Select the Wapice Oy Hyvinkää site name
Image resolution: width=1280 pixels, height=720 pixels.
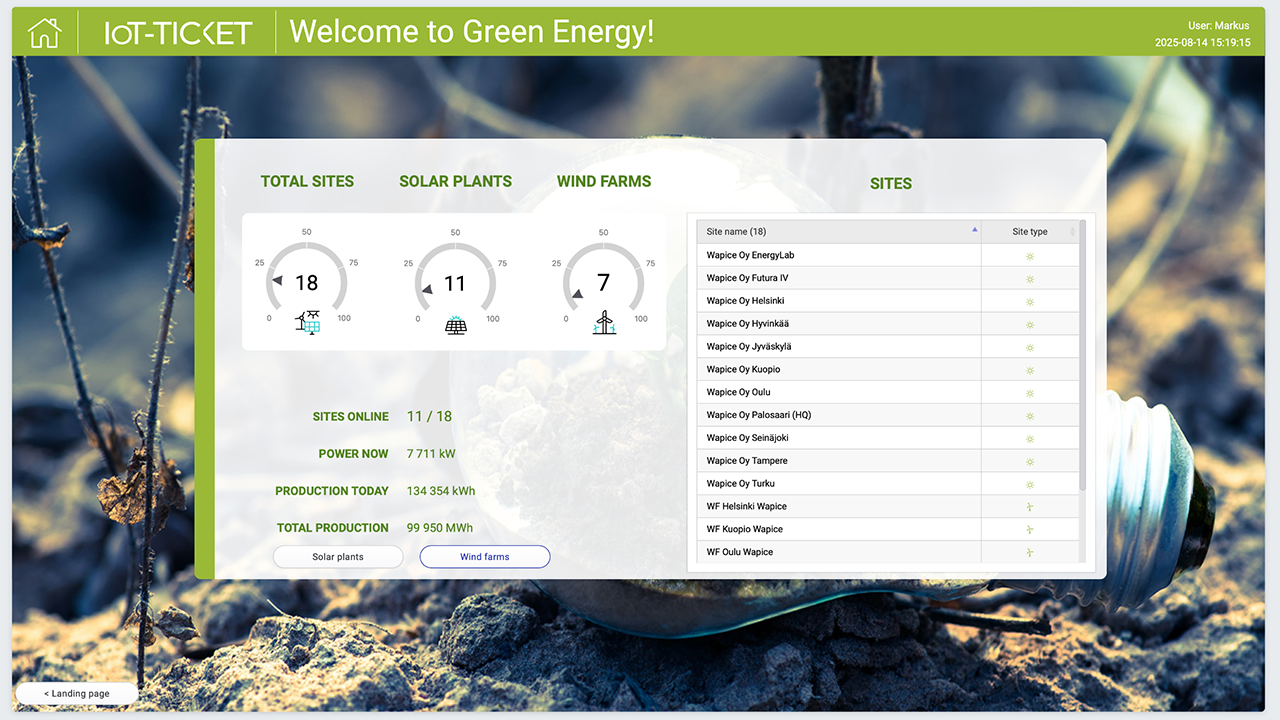tap(747, 325)
